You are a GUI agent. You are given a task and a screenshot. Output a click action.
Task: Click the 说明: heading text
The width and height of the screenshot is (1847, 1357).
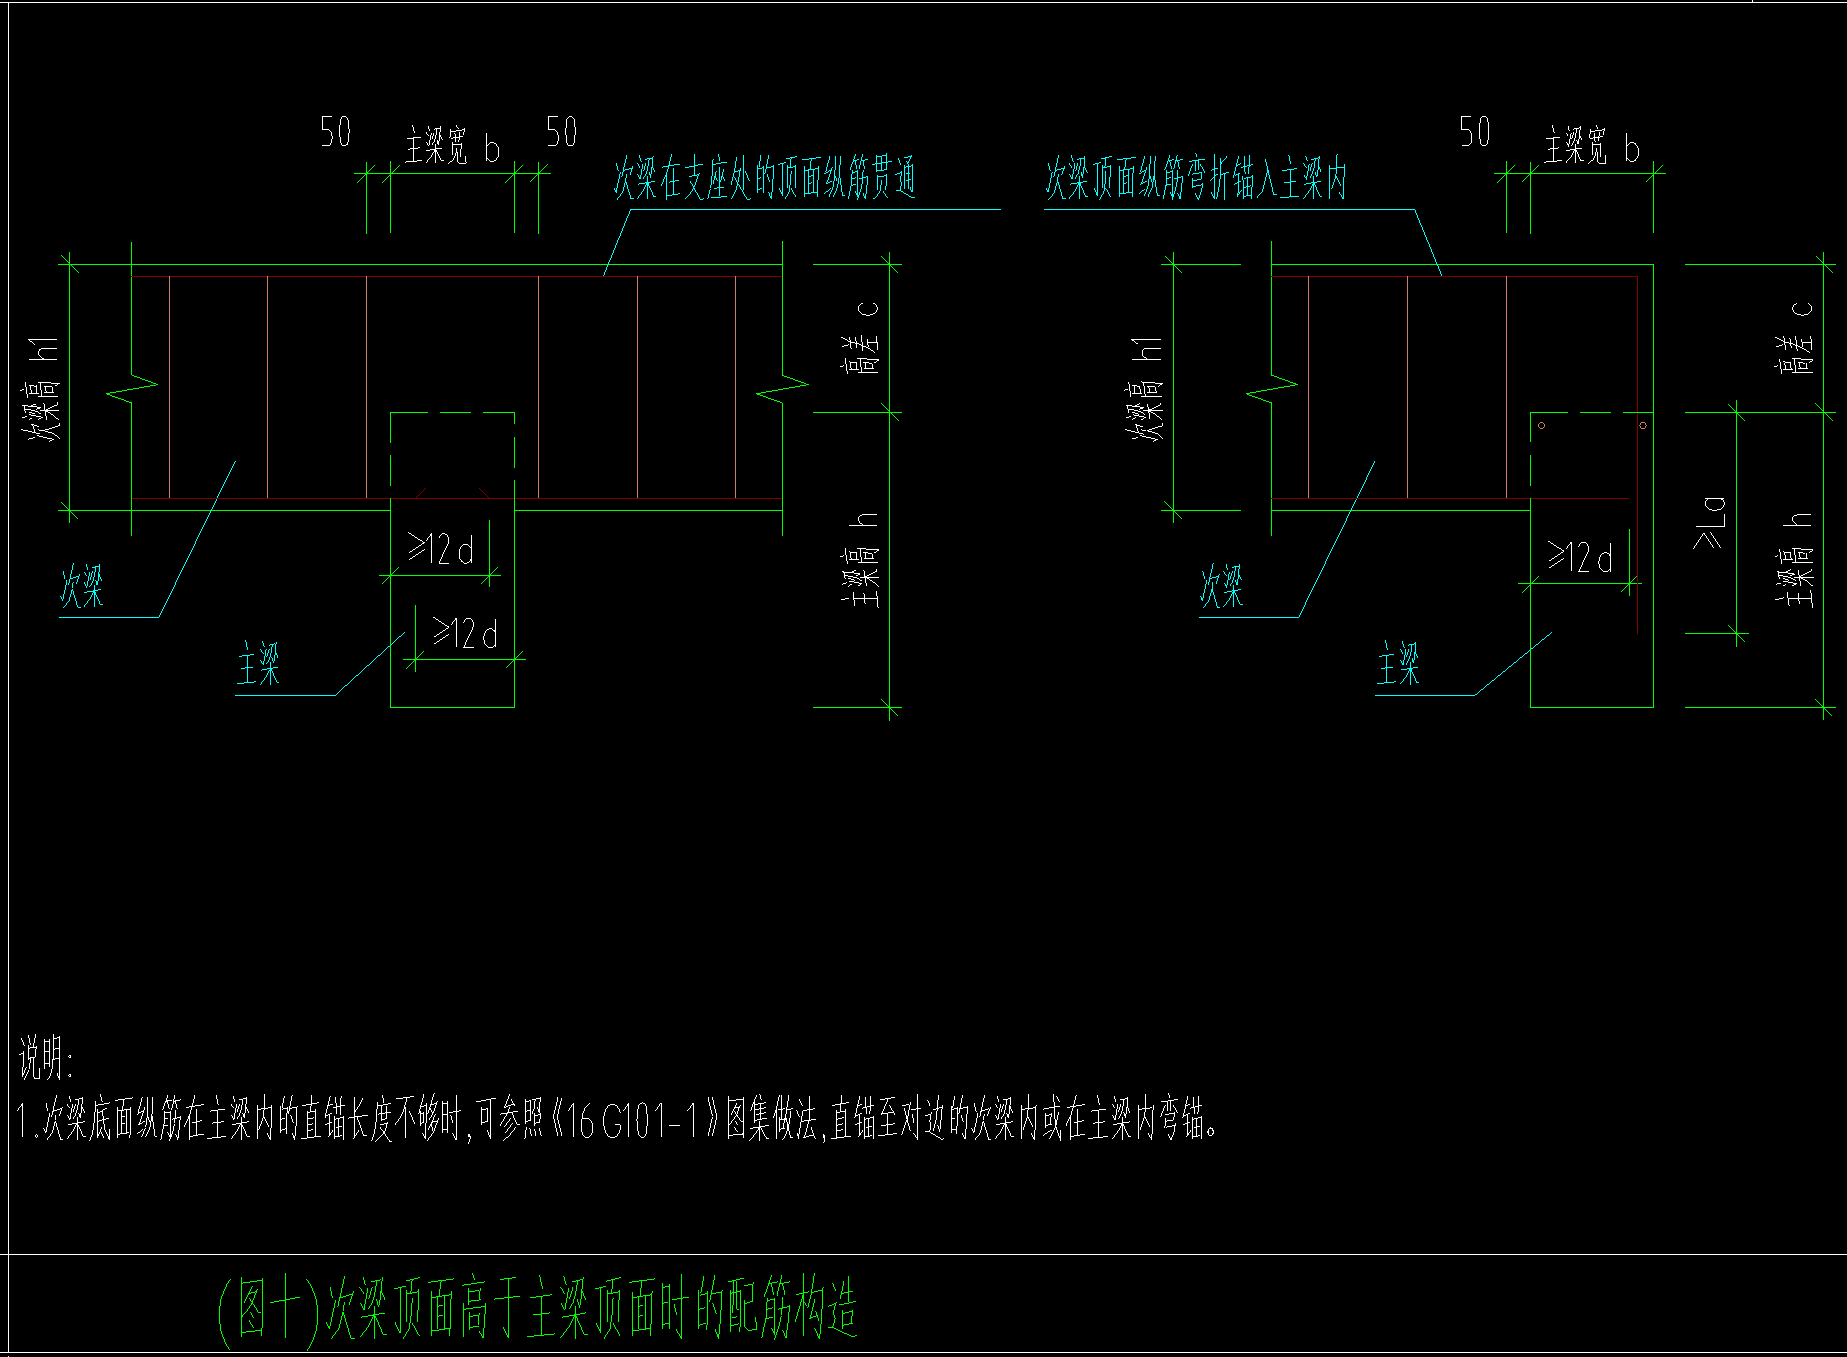click(46, 1058)
